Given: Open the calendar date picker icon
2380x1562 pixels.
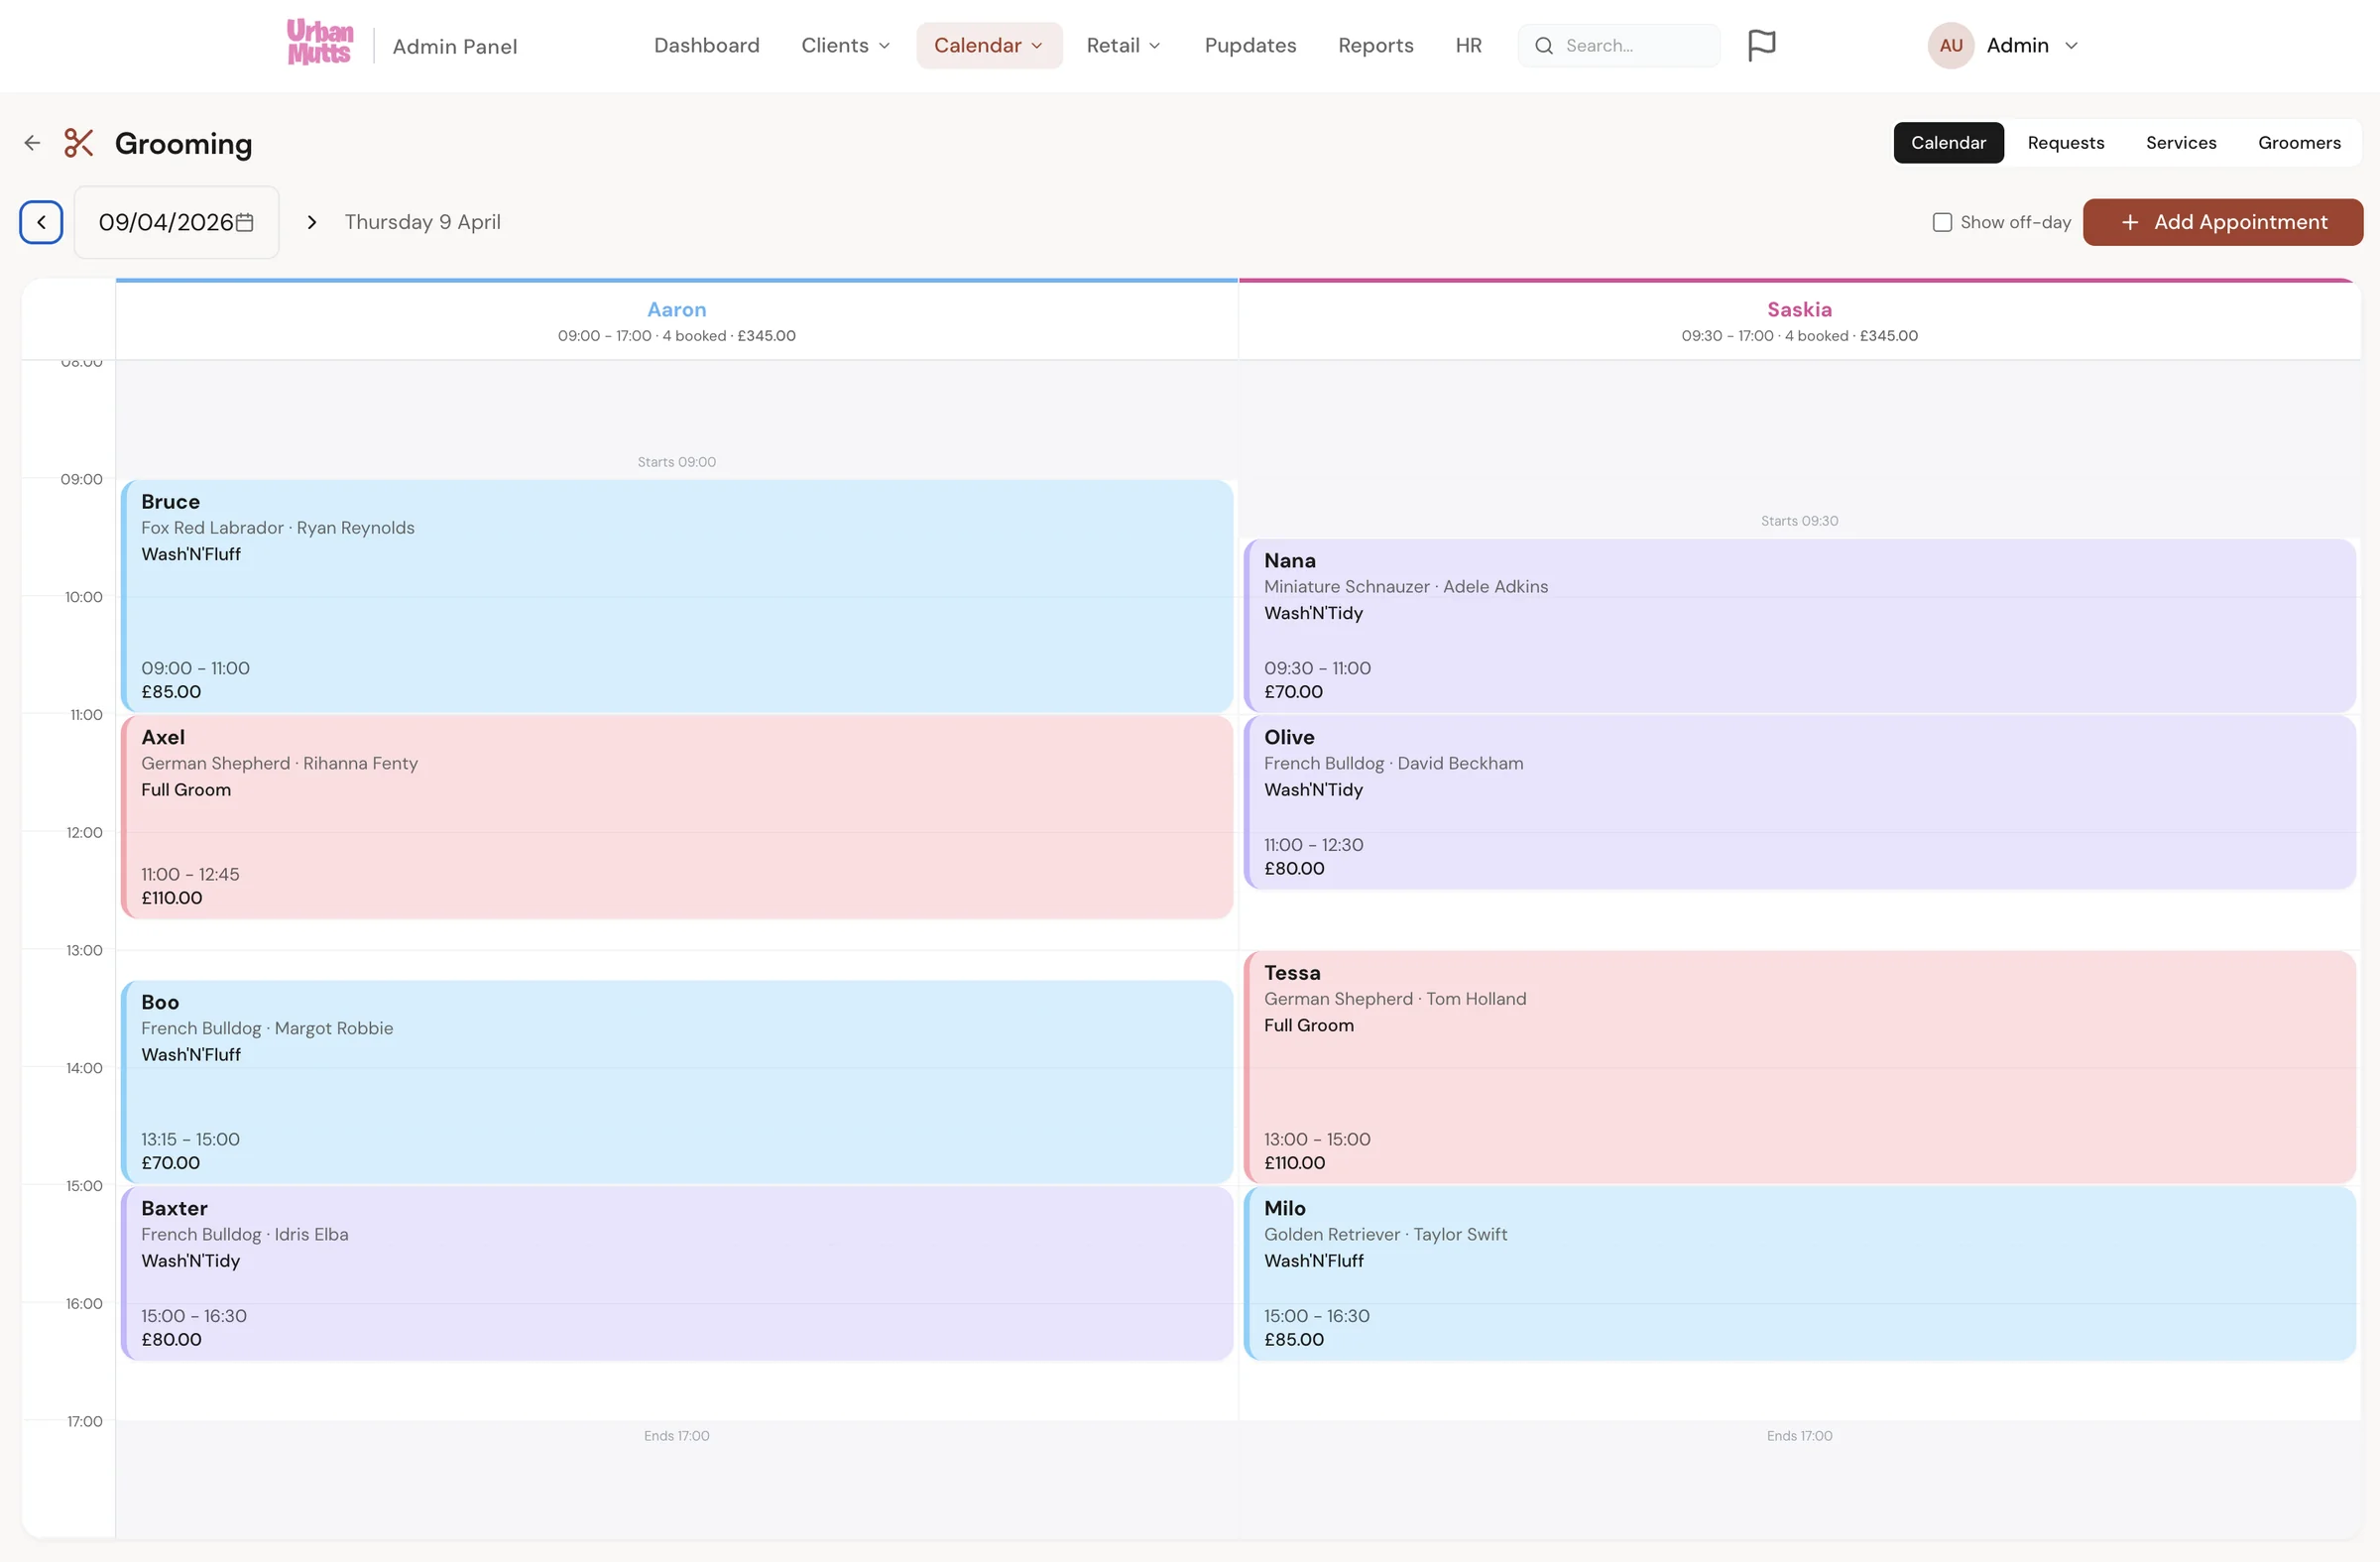Looking at the screenshot, I should [x=244, y=222].
